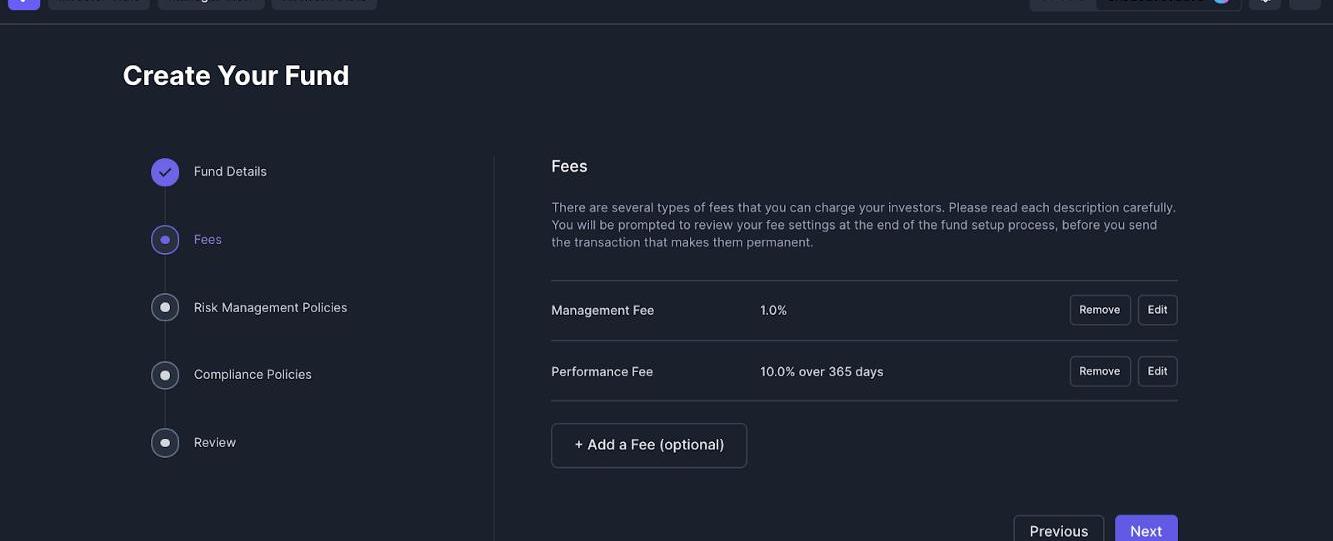Continue with the Next button
Viewport: 1333px width, 541px height.
[1146, 529]
